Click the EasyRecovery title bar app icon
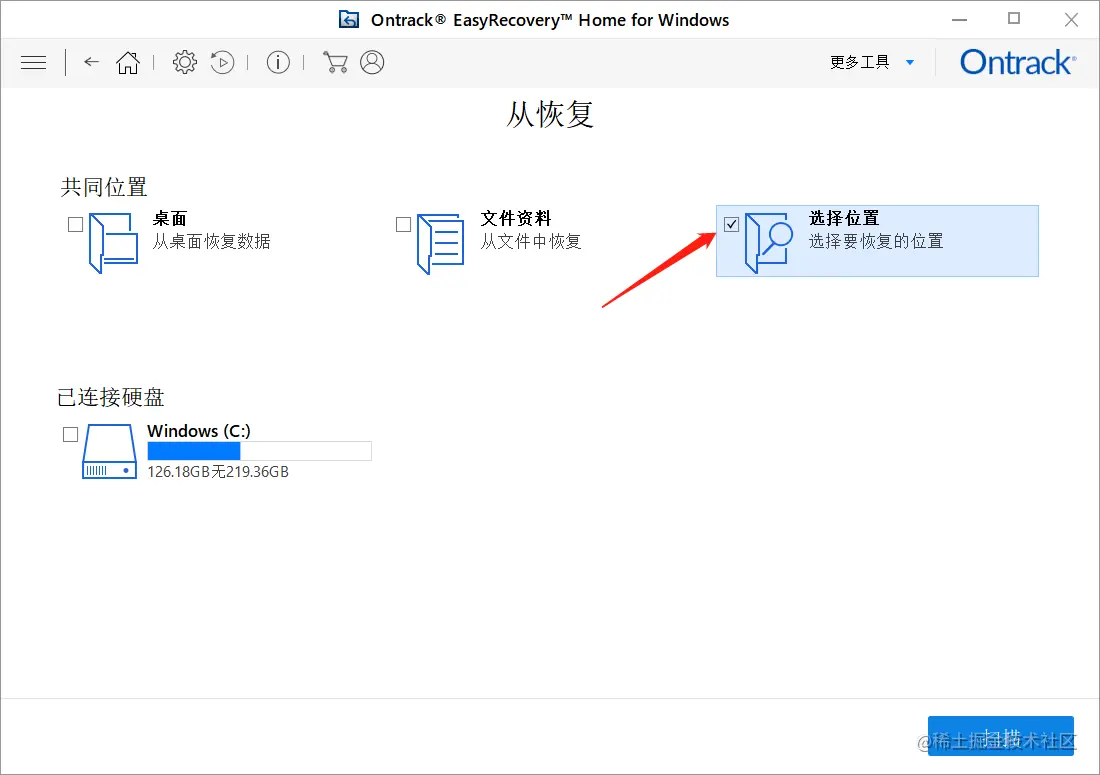Image resolution: width=1100 pixels, height=775 pixels. [349, 20]
